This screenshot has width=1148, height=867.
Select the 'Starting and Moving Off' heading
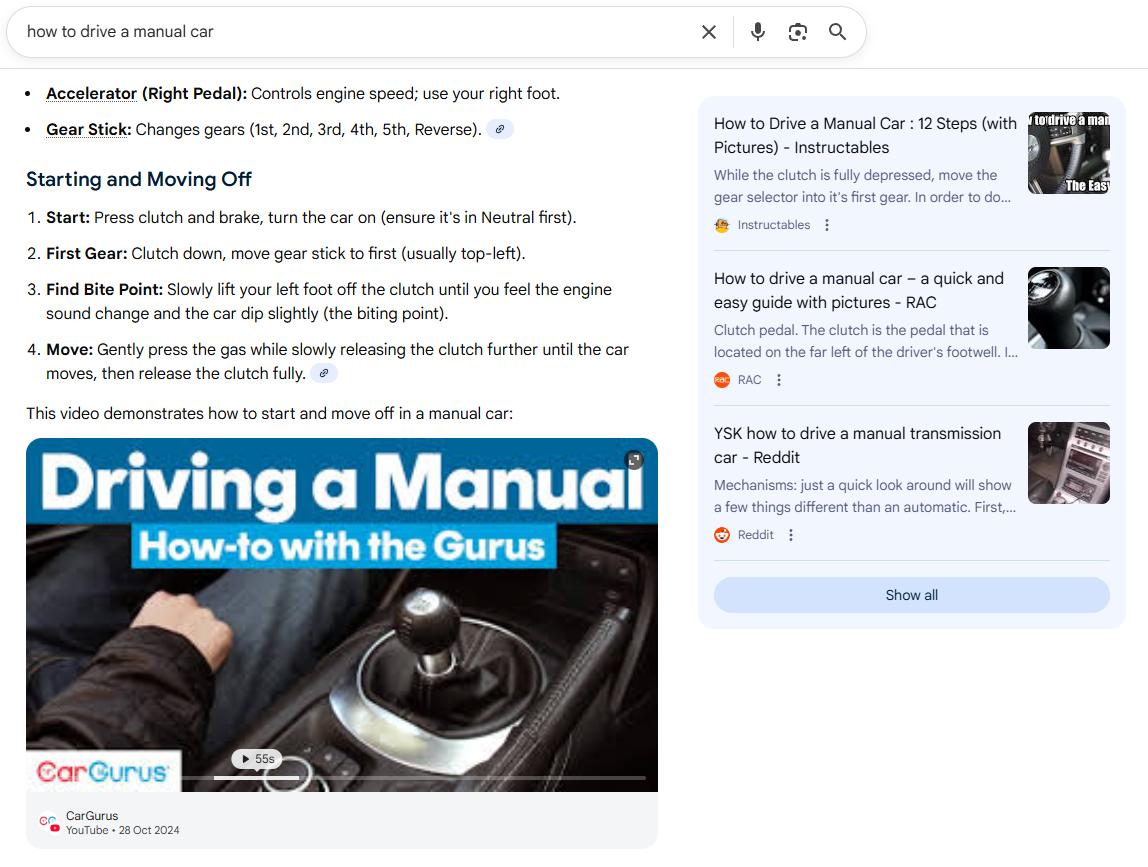coord(138,179)
